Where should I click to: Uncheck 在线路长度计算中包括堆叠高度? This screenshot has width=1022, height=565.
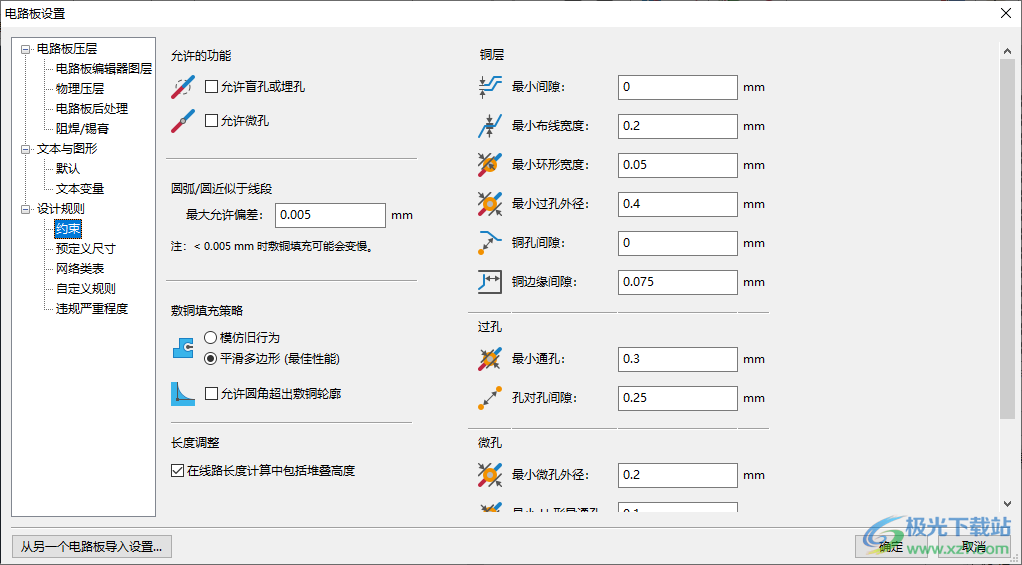[x=178, y=471]
